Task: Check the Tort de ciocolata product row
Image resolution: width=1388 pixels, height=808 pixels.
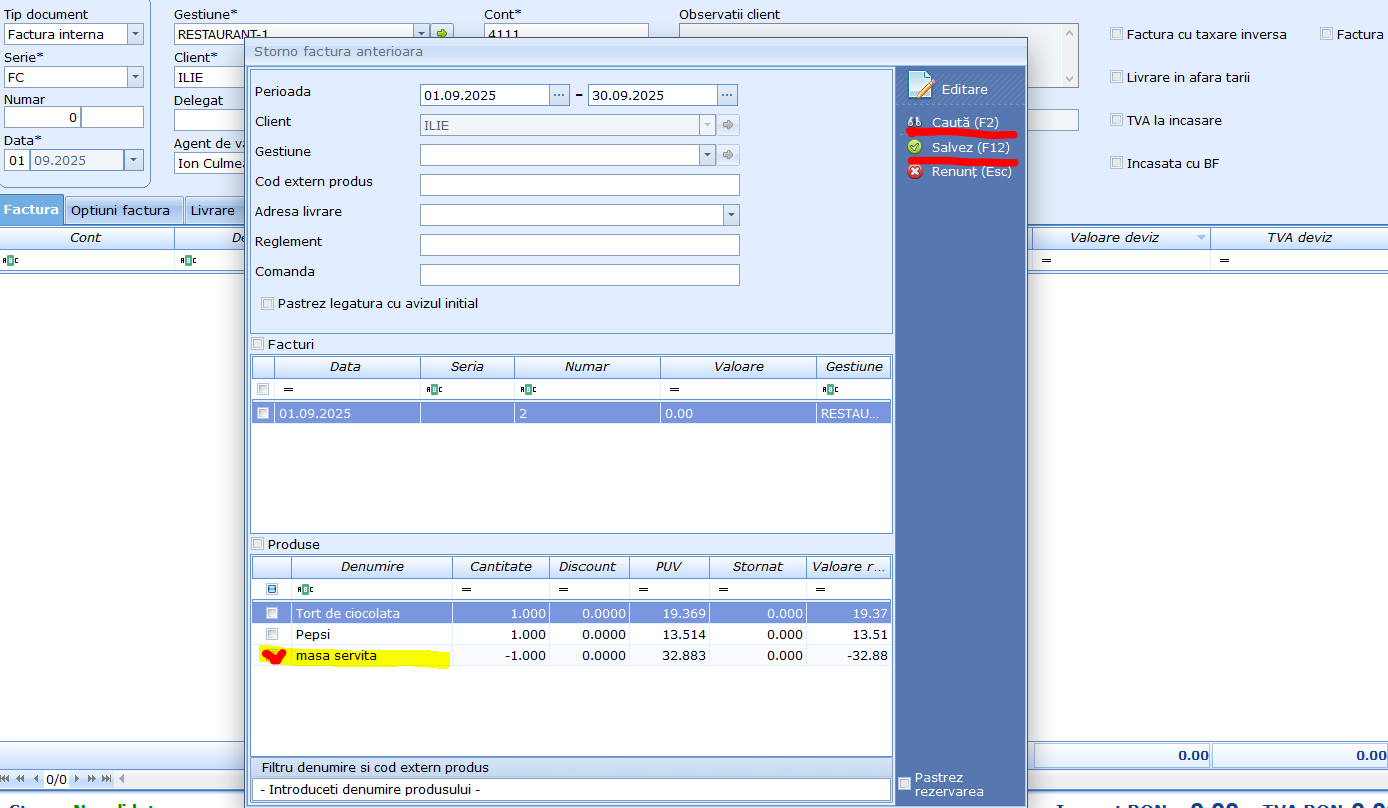Action: coord(272,613)
